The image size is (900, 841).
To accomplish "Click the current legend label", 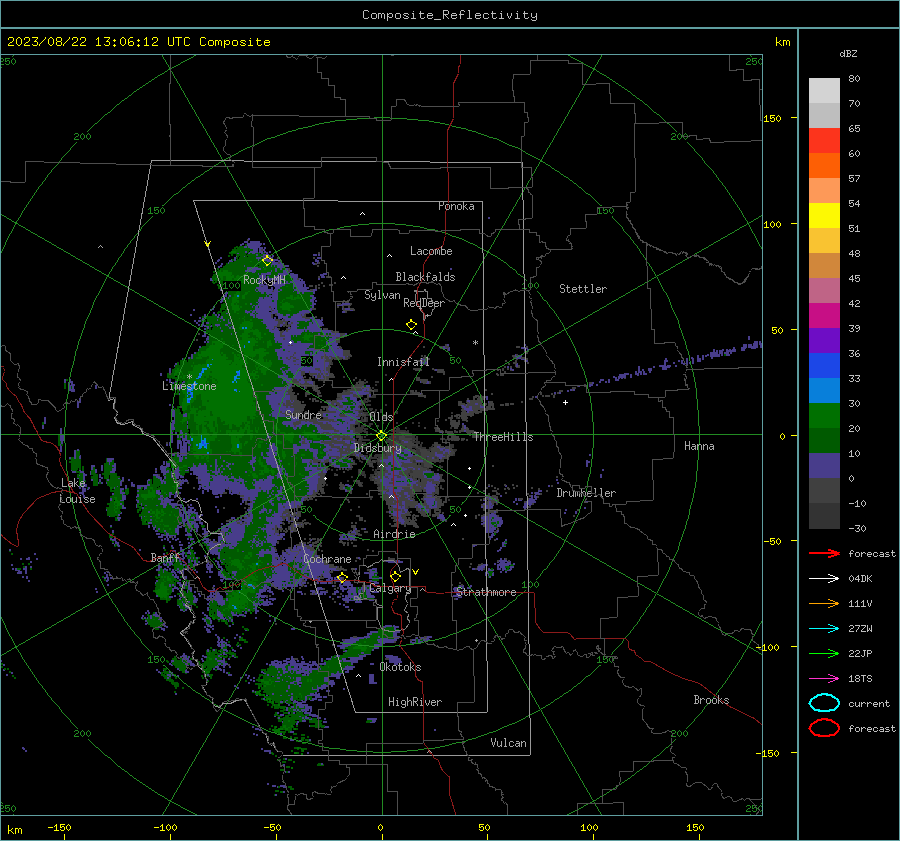I will tap(869, 703).
